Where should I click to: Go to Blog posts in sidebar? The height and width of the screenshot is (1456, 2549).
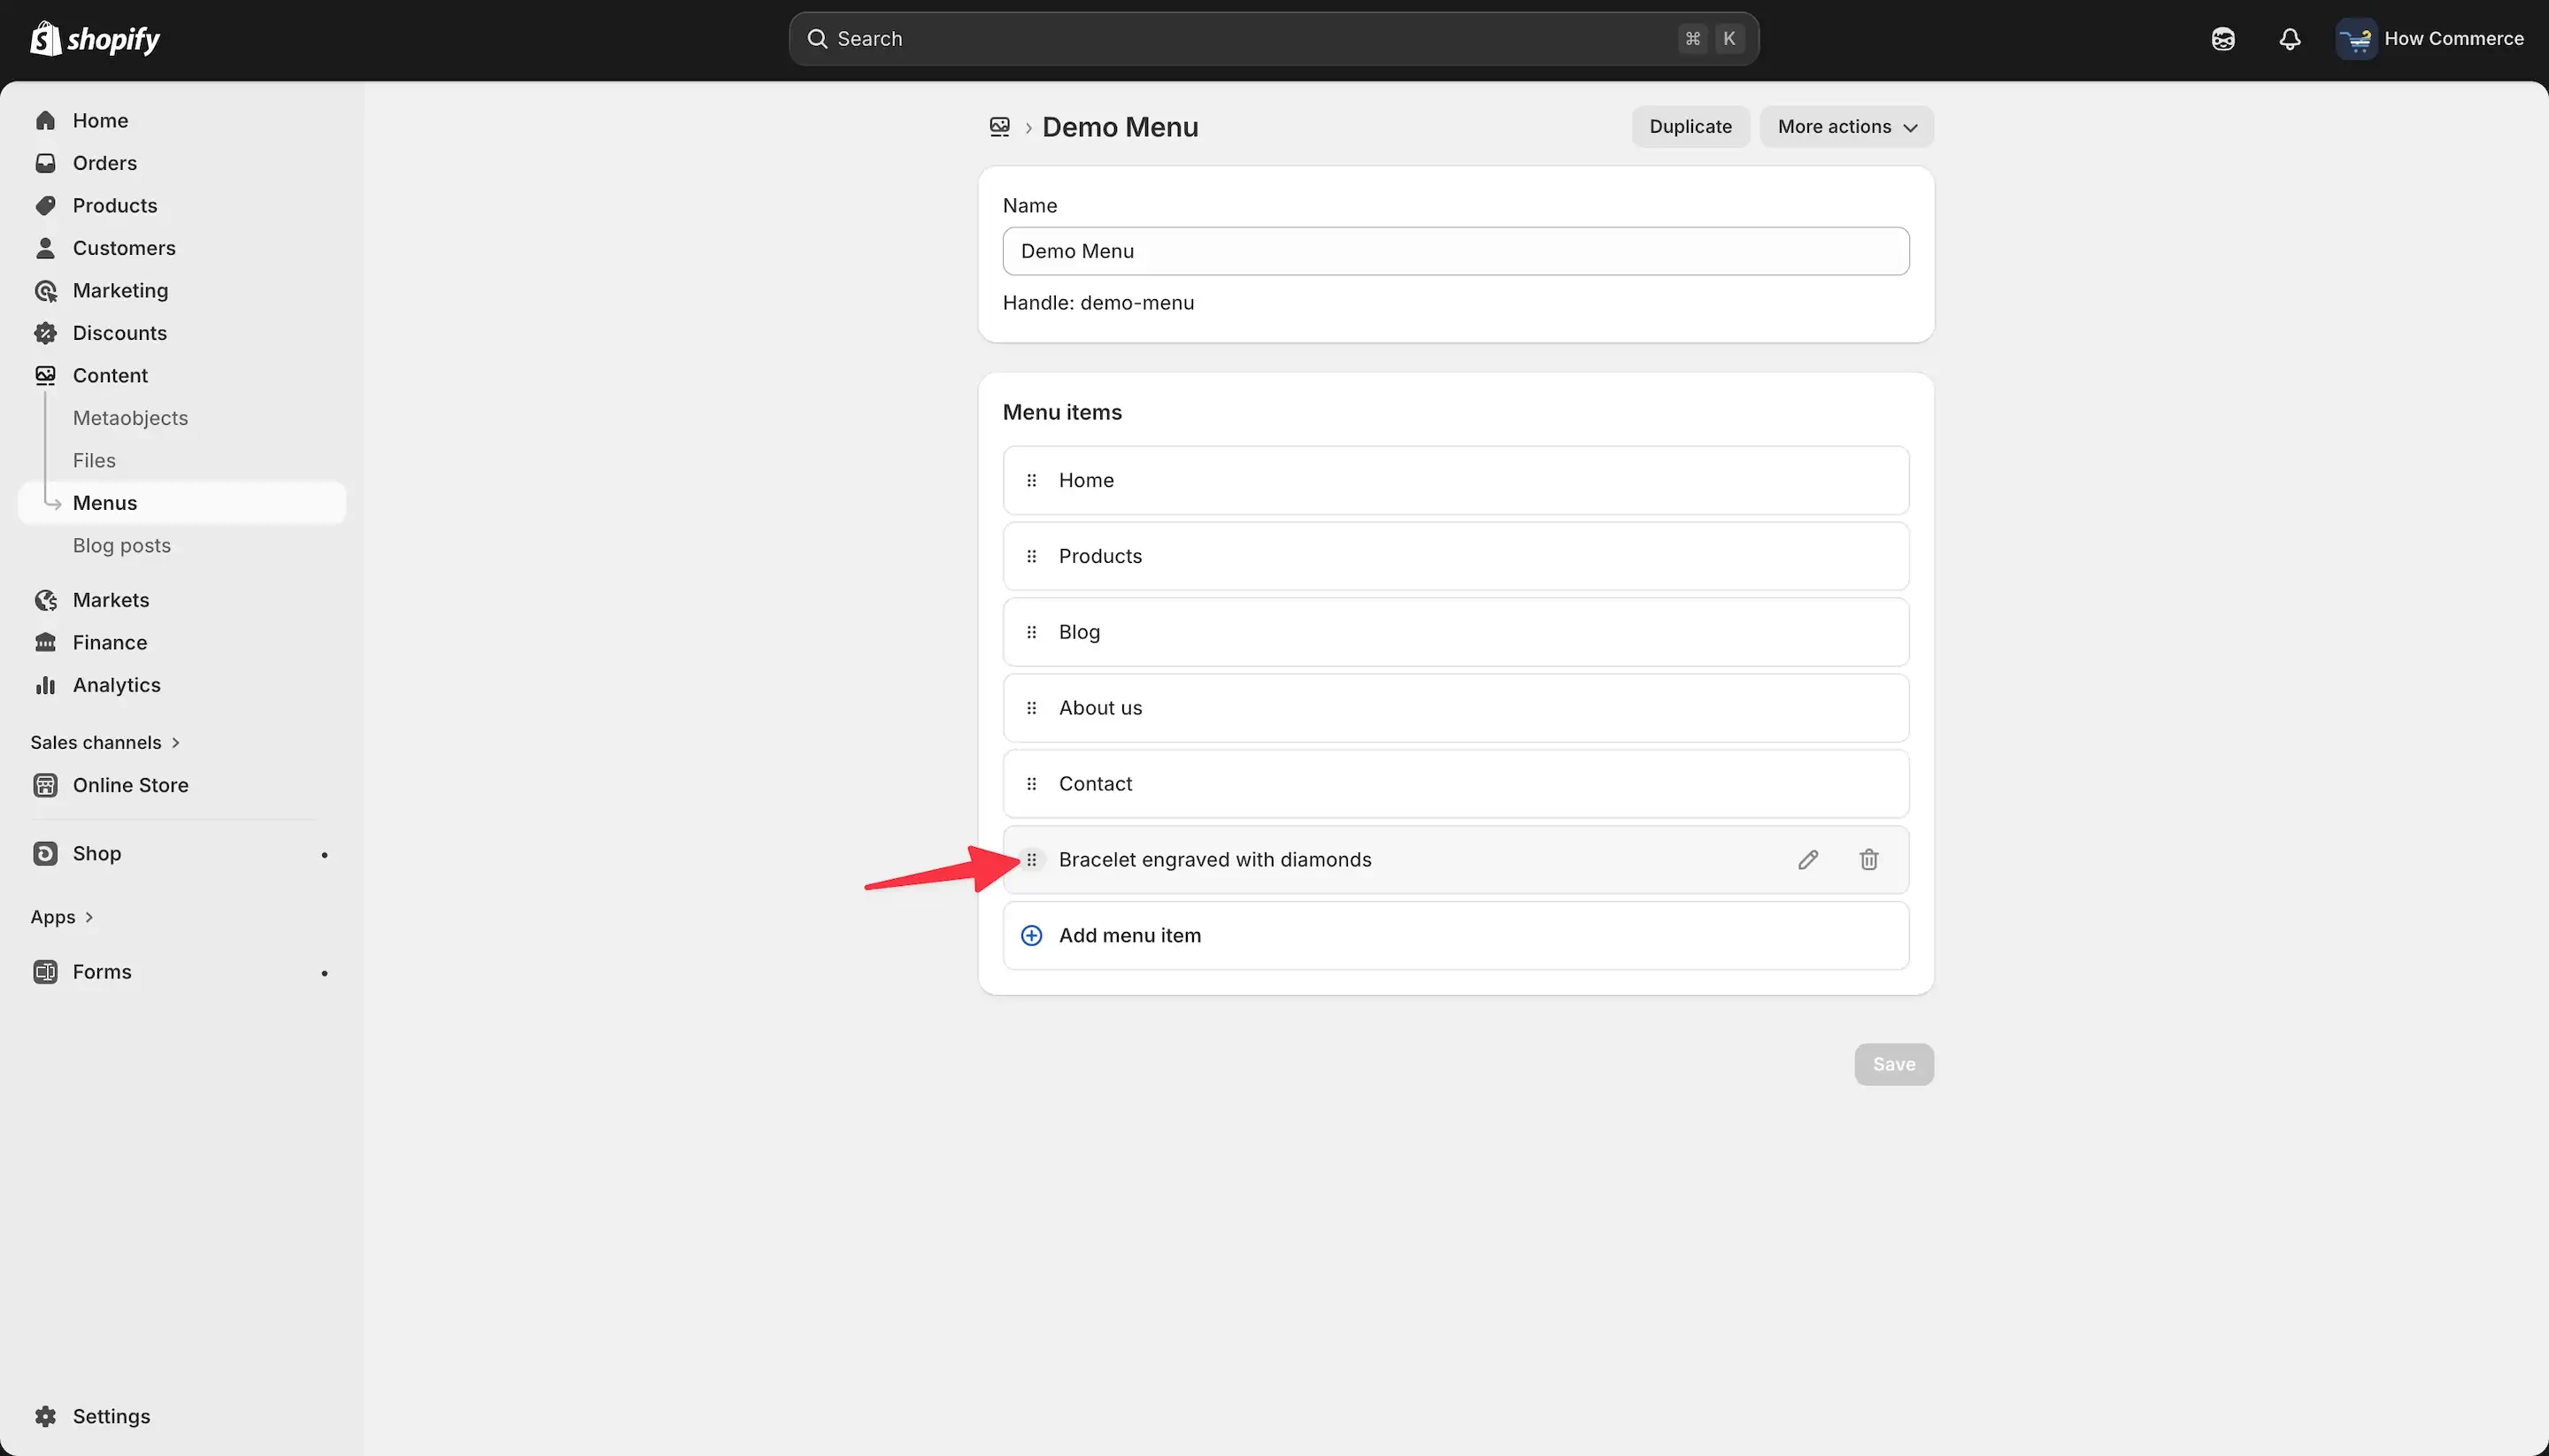(122, 546)
